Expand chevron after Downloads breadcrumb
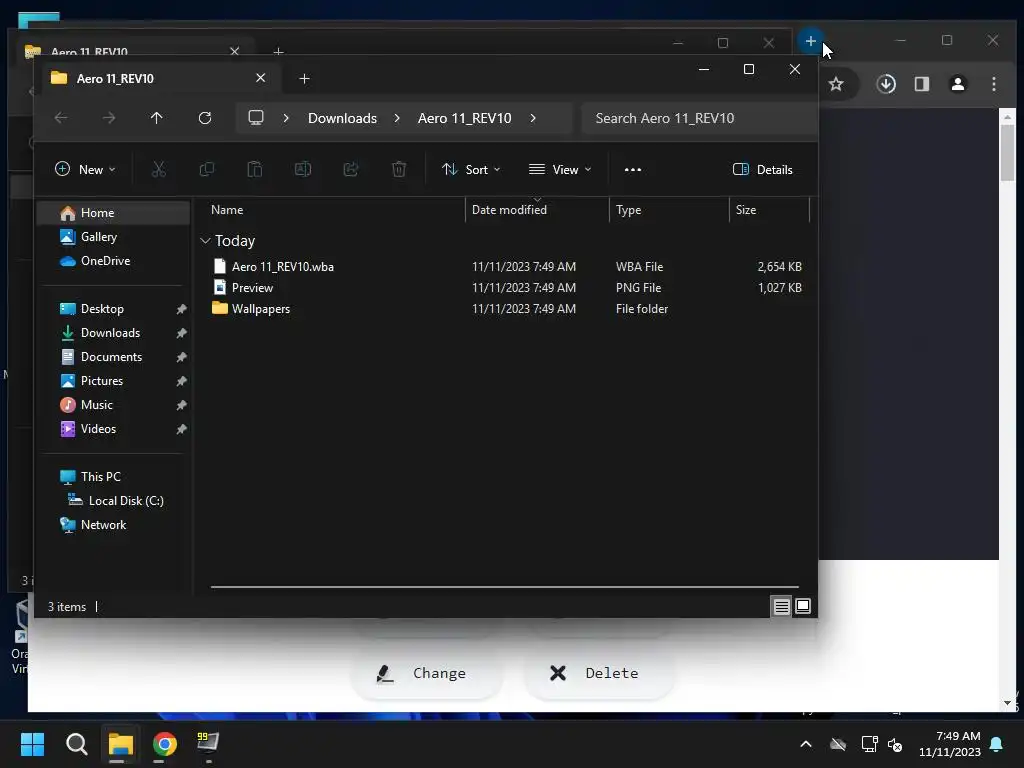The height and width of the screenshot is (768, 1024). [x=397, y=118]
